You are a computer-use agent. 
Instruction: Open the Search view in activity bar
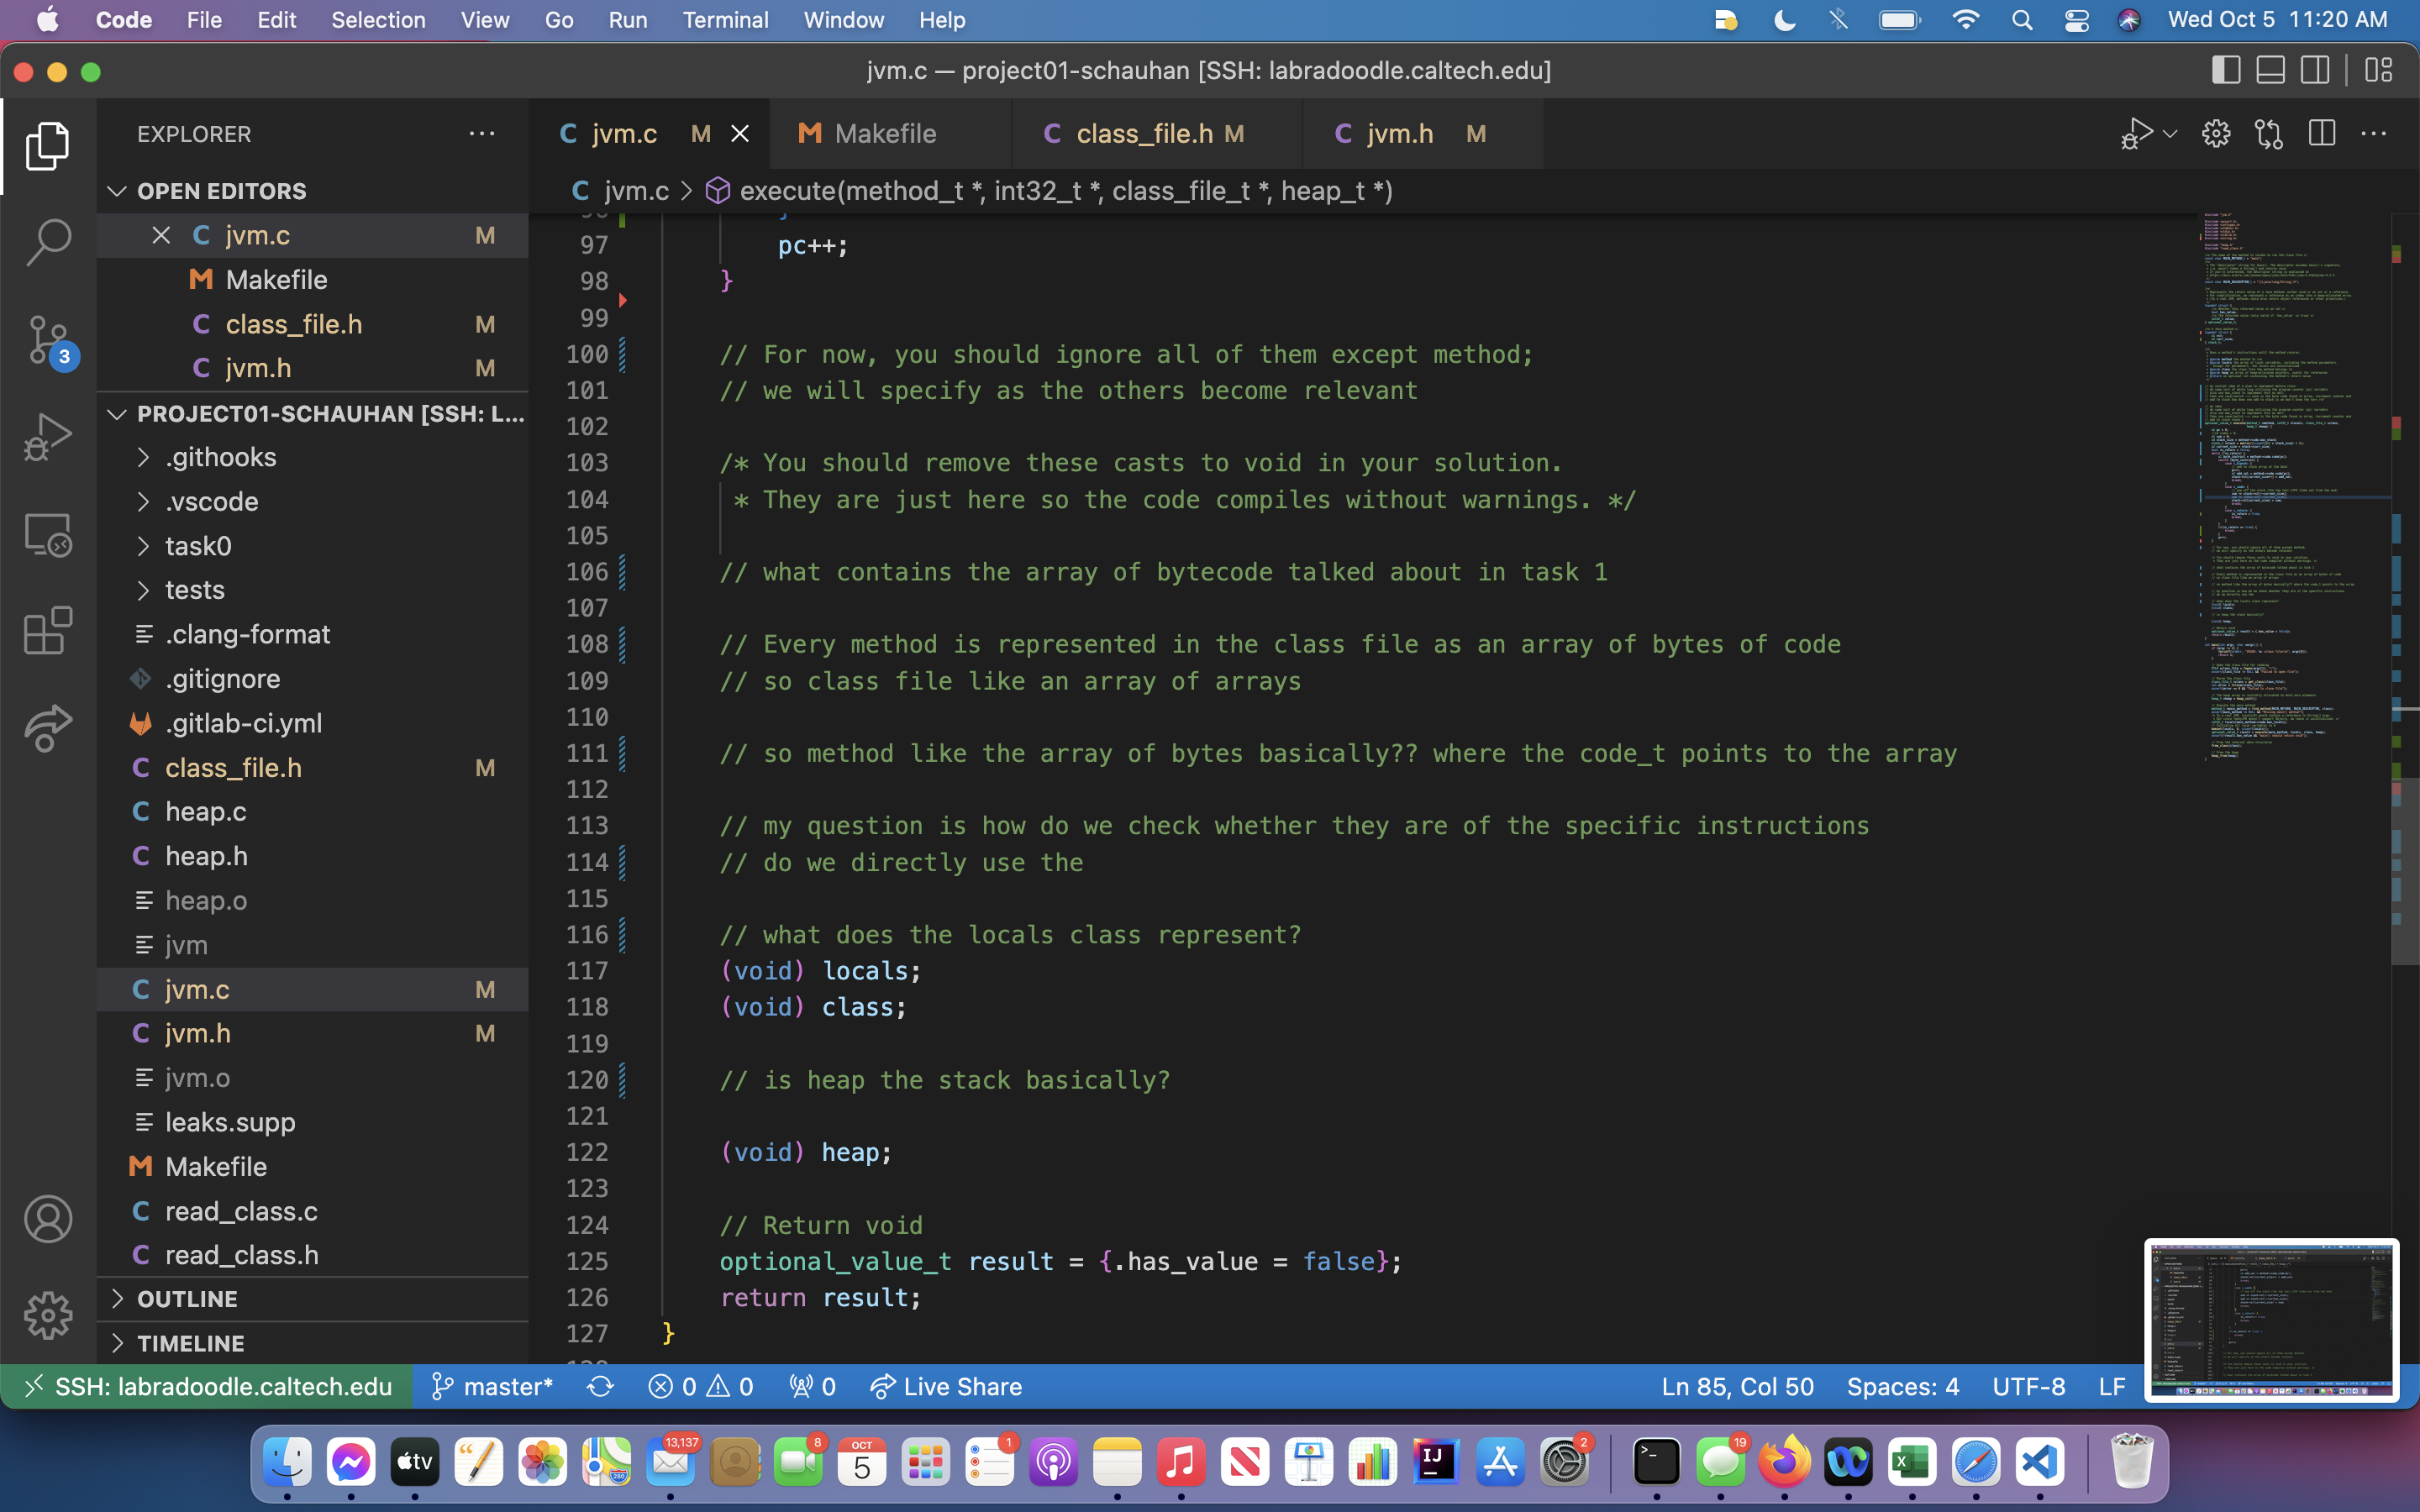[x=47, y=242]
